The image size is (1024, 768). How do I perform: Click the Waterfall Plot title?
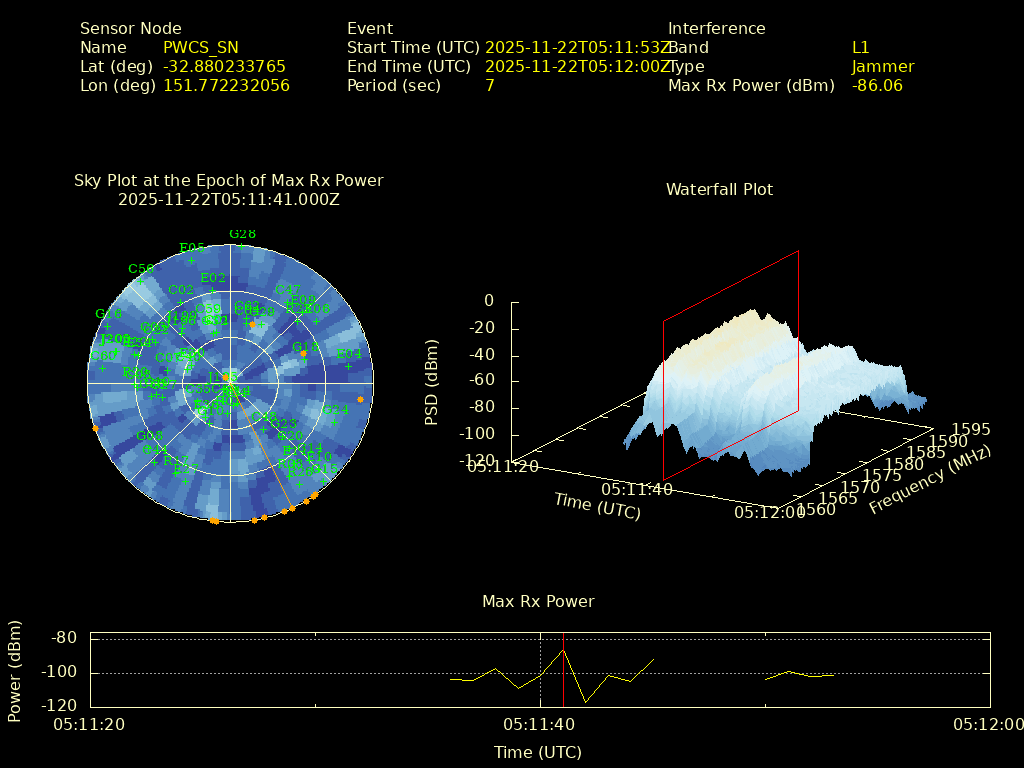tap(719, 189)
